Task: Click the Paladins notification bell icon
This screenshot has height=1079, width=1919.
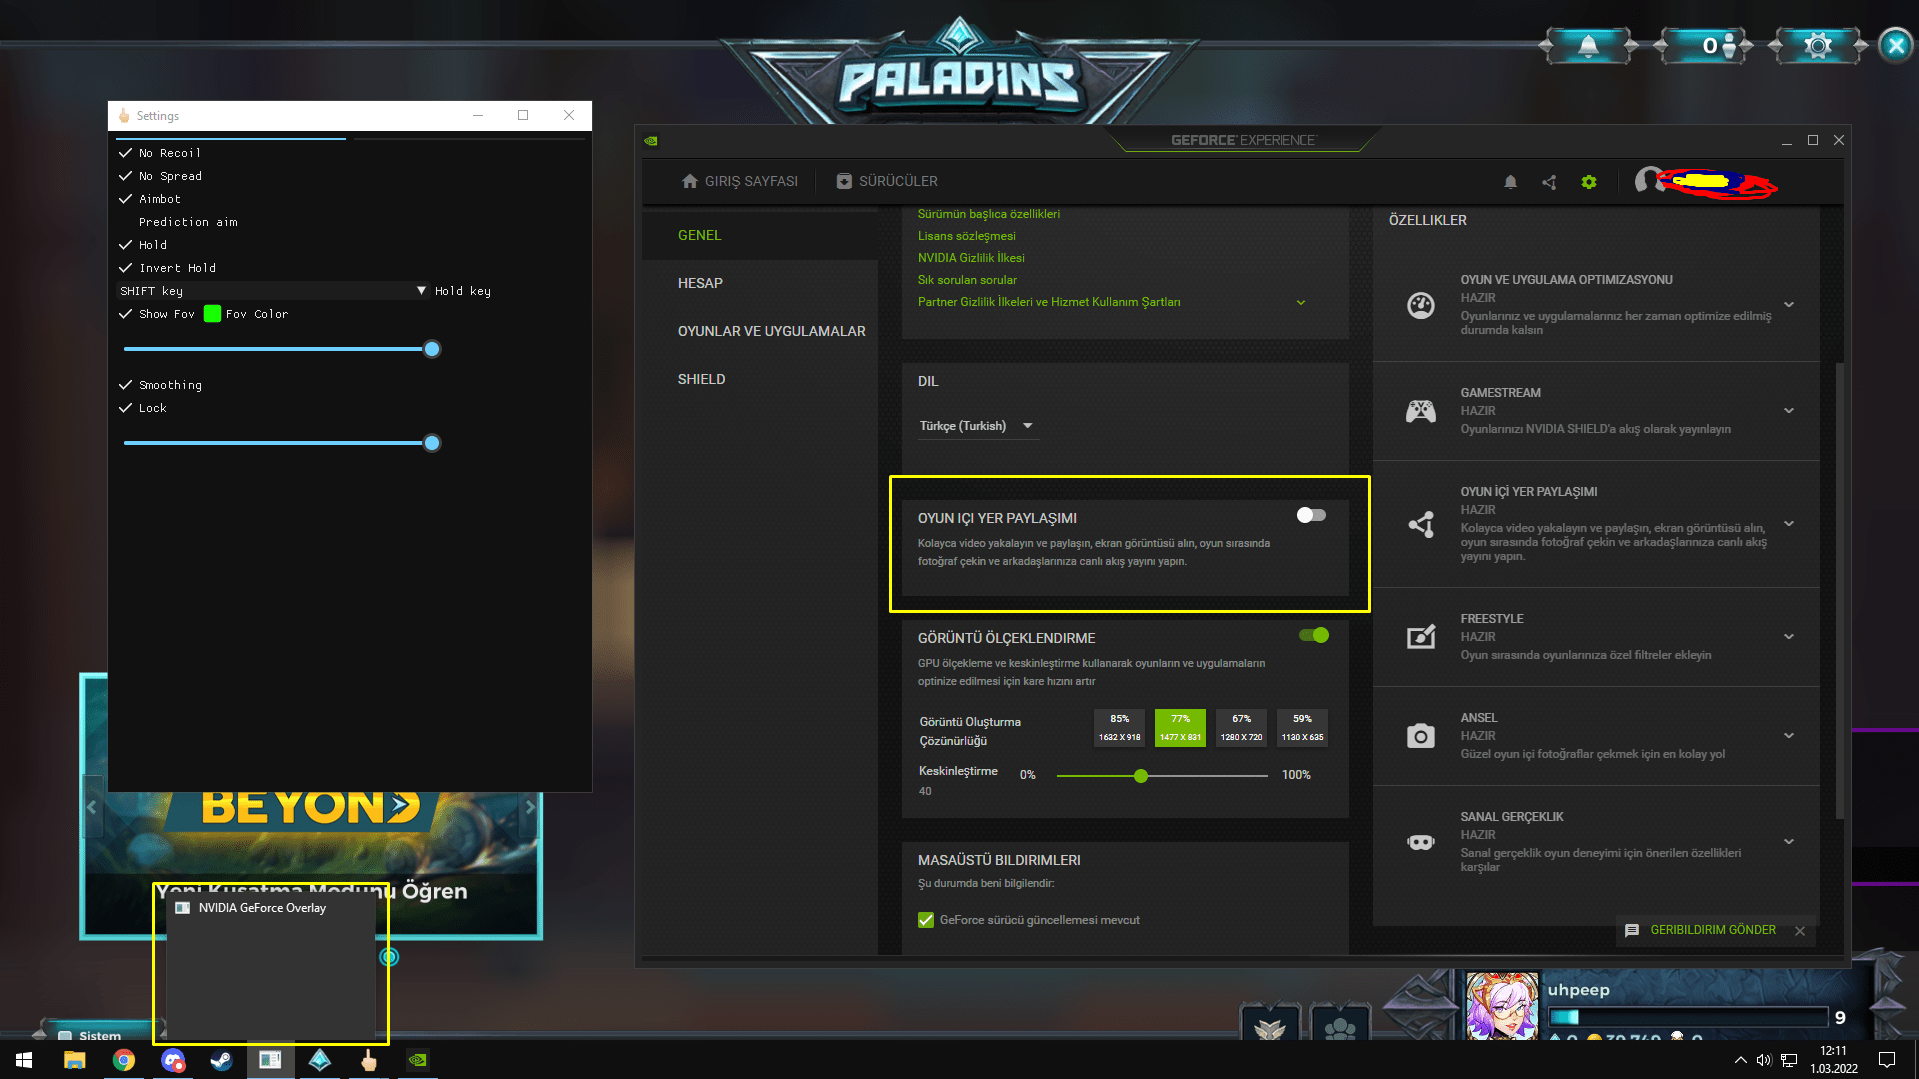Action: tap(1588, 46)
